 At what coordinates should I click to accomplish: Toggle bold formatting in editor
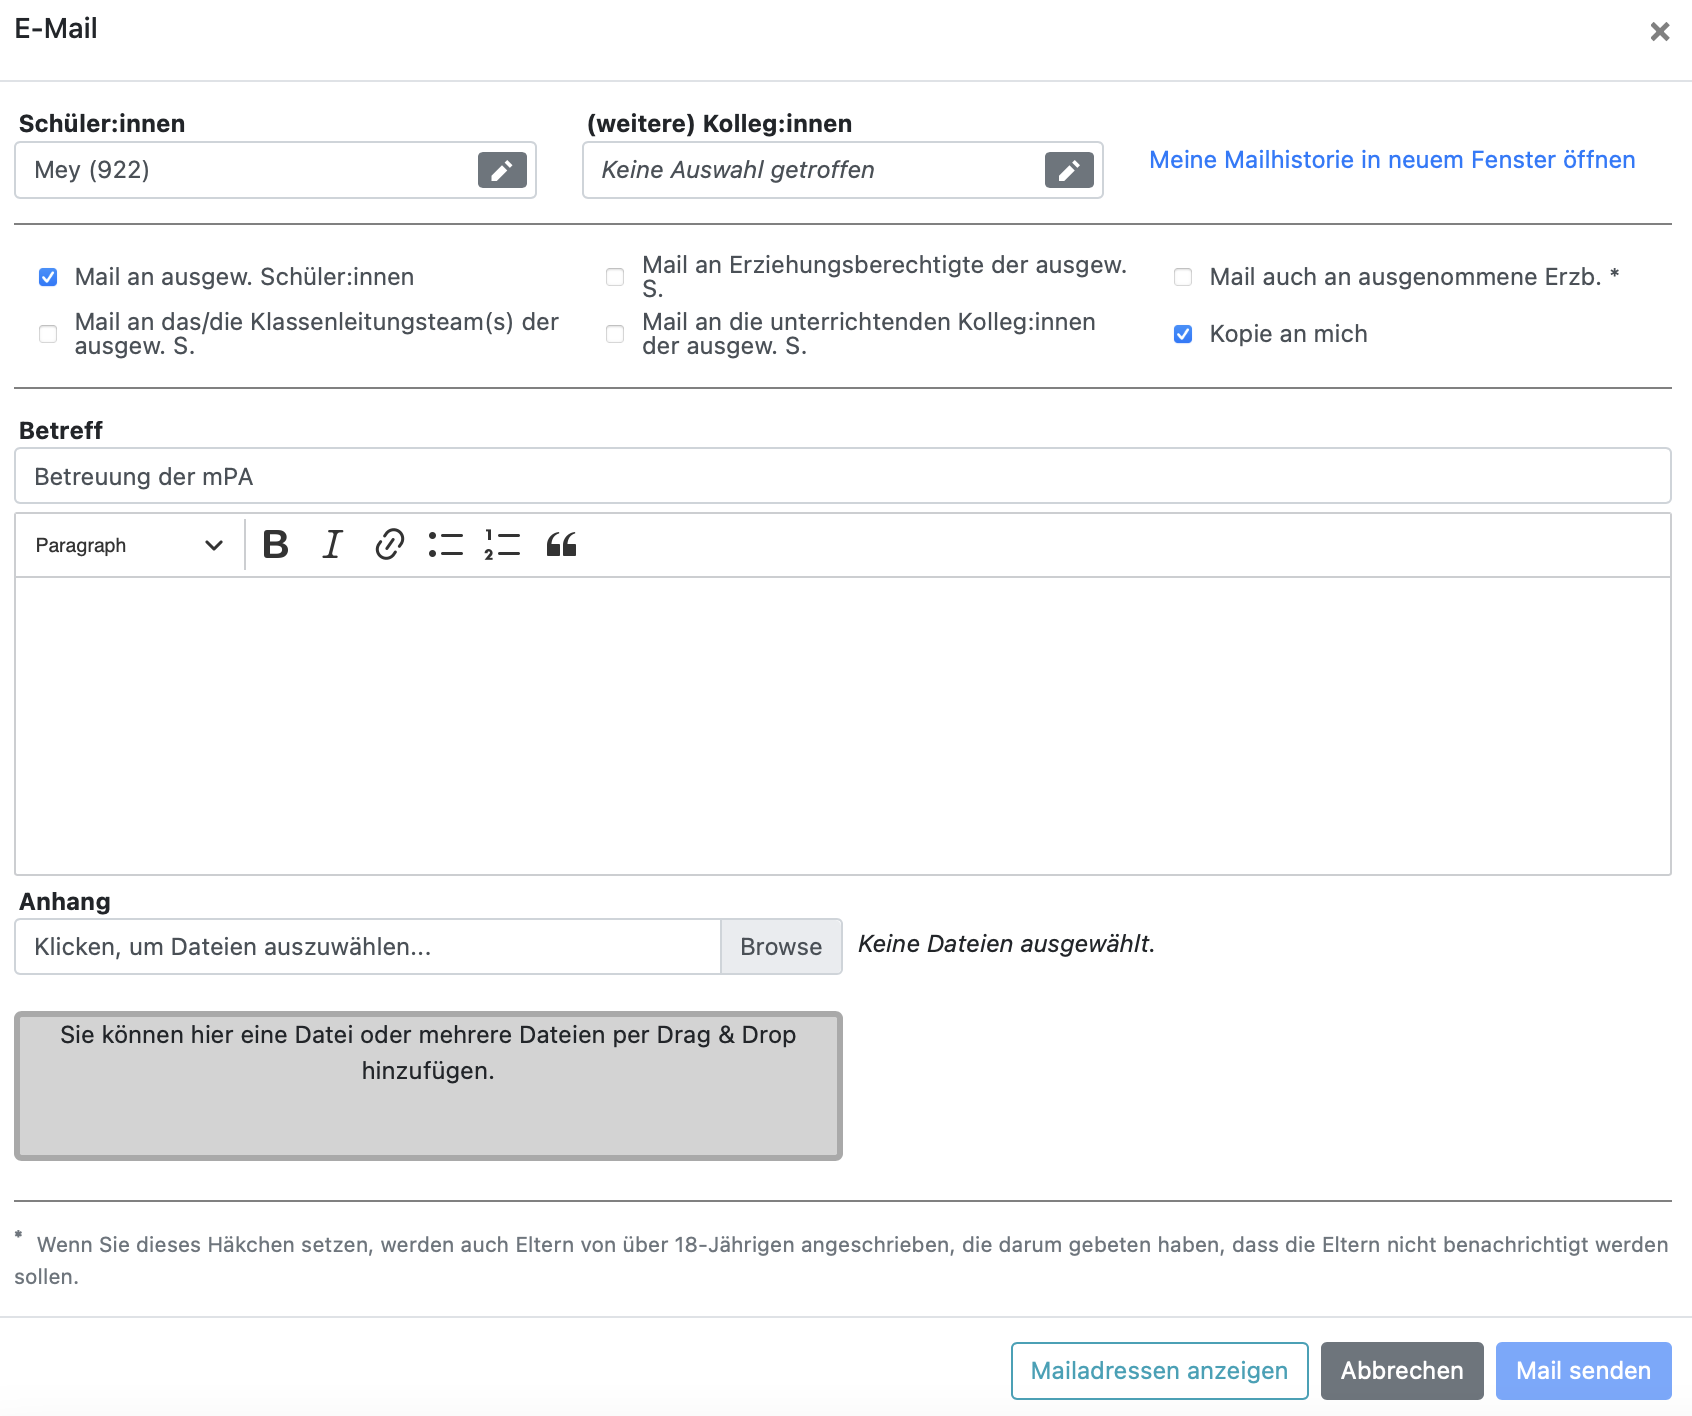pyautogui.click(x=276, y=545)
